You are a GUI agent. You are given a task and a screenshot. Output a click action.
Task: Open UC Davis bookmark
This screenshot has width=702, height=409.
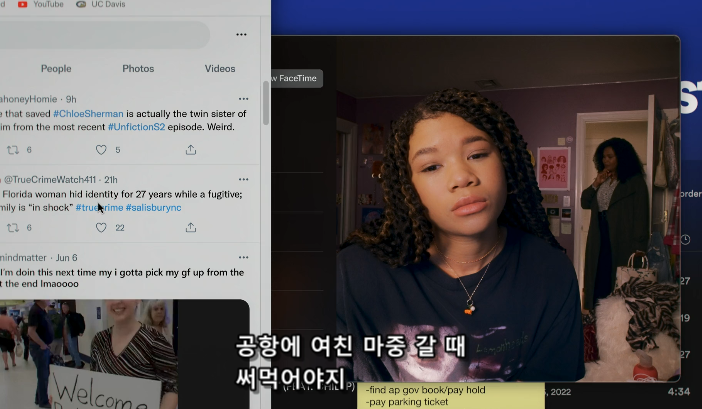coord(101,4)
